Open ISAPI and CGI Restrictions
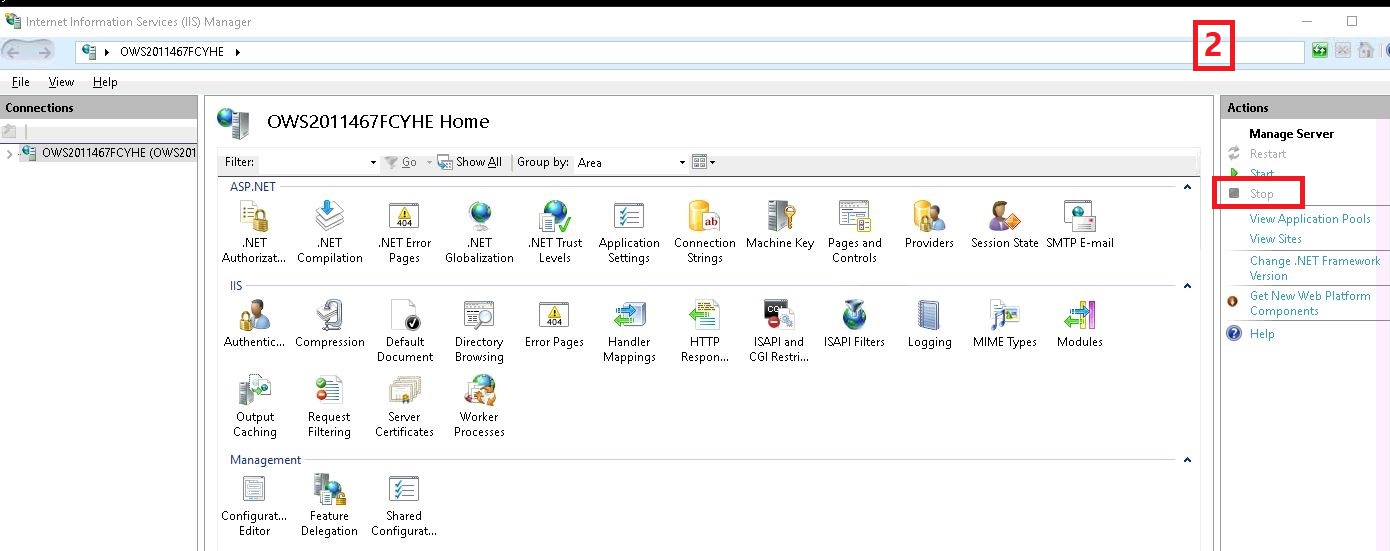The image size is (1390, 551). (x=779, y=330)
